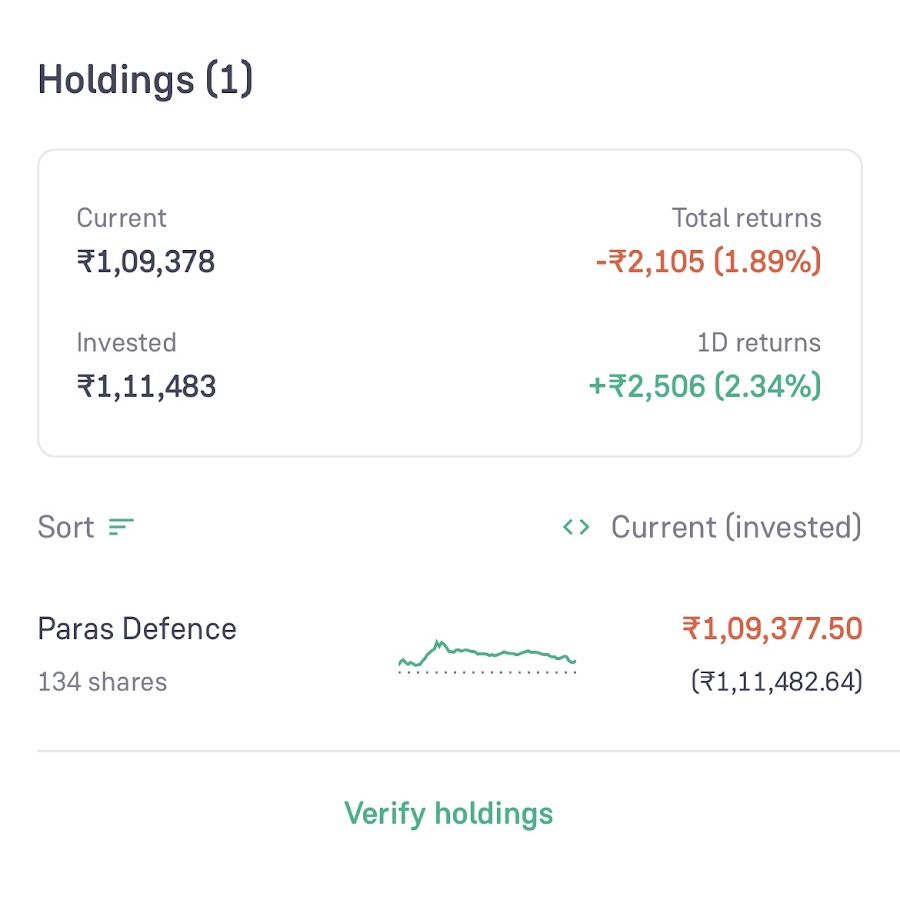Viewport: 900px width, 900px height.
Task: Click the Current ₹1,09,378 summary value
Action: [x=146, y=262]
